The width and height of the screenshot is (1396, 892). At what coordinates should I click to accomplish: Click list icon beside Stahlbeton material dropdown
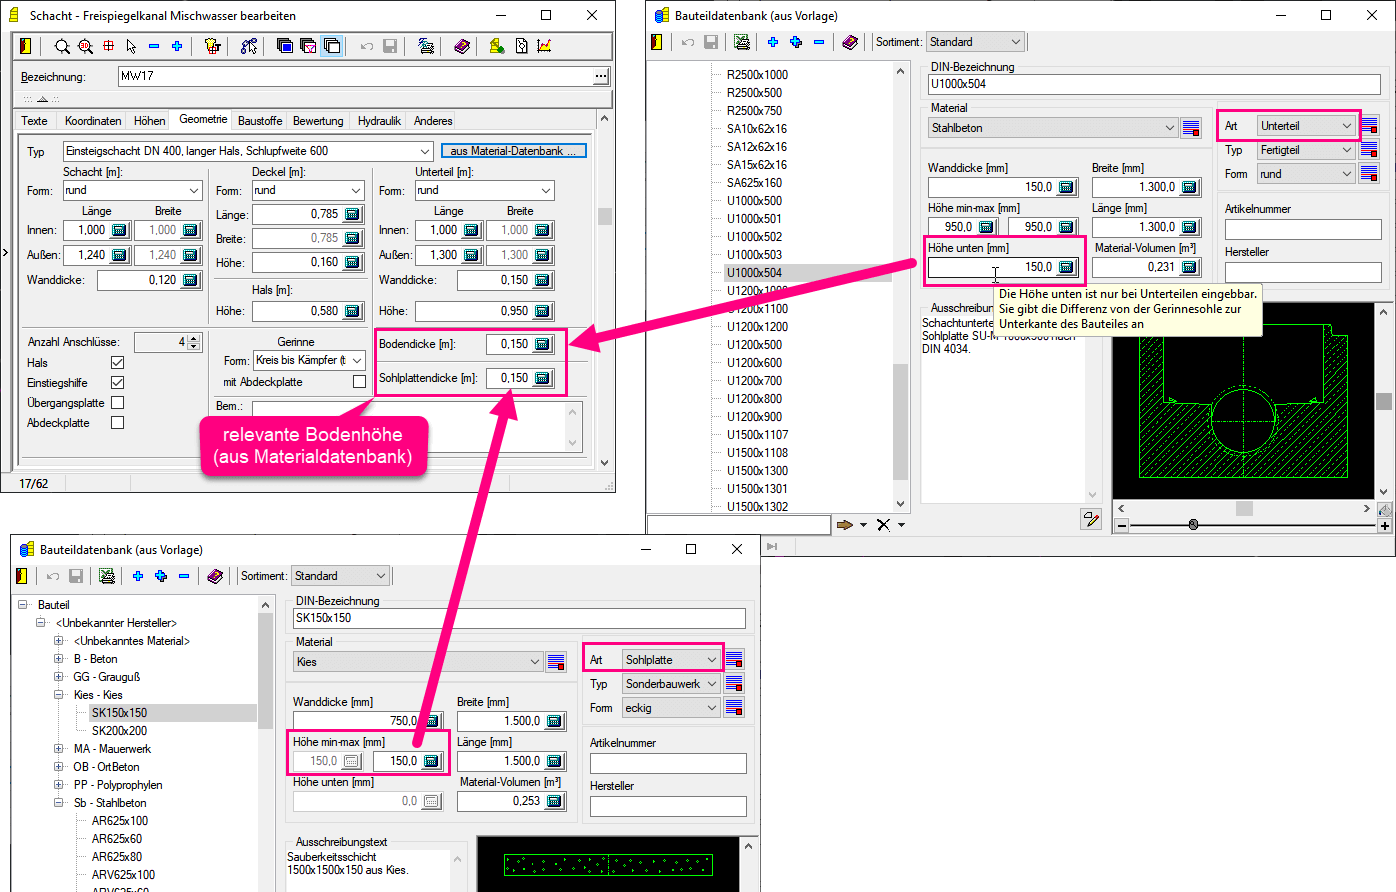[1190, 128]
